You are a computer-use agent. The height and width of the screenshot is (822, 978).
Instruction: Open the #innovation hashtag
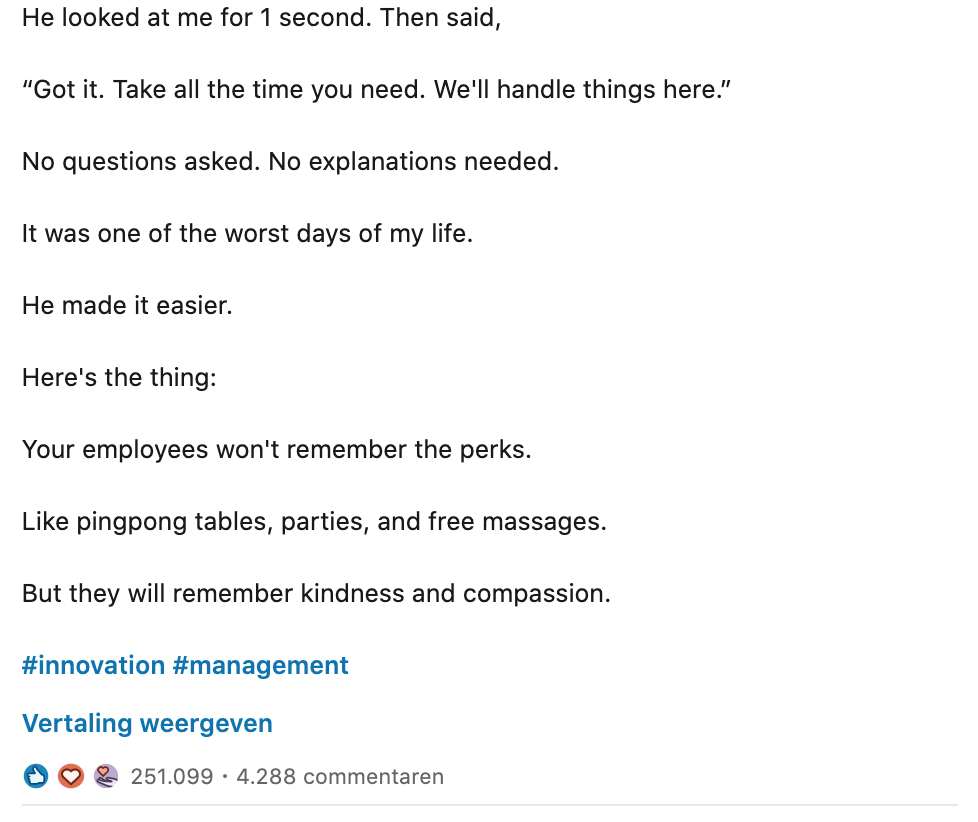[x=93, y=665]
